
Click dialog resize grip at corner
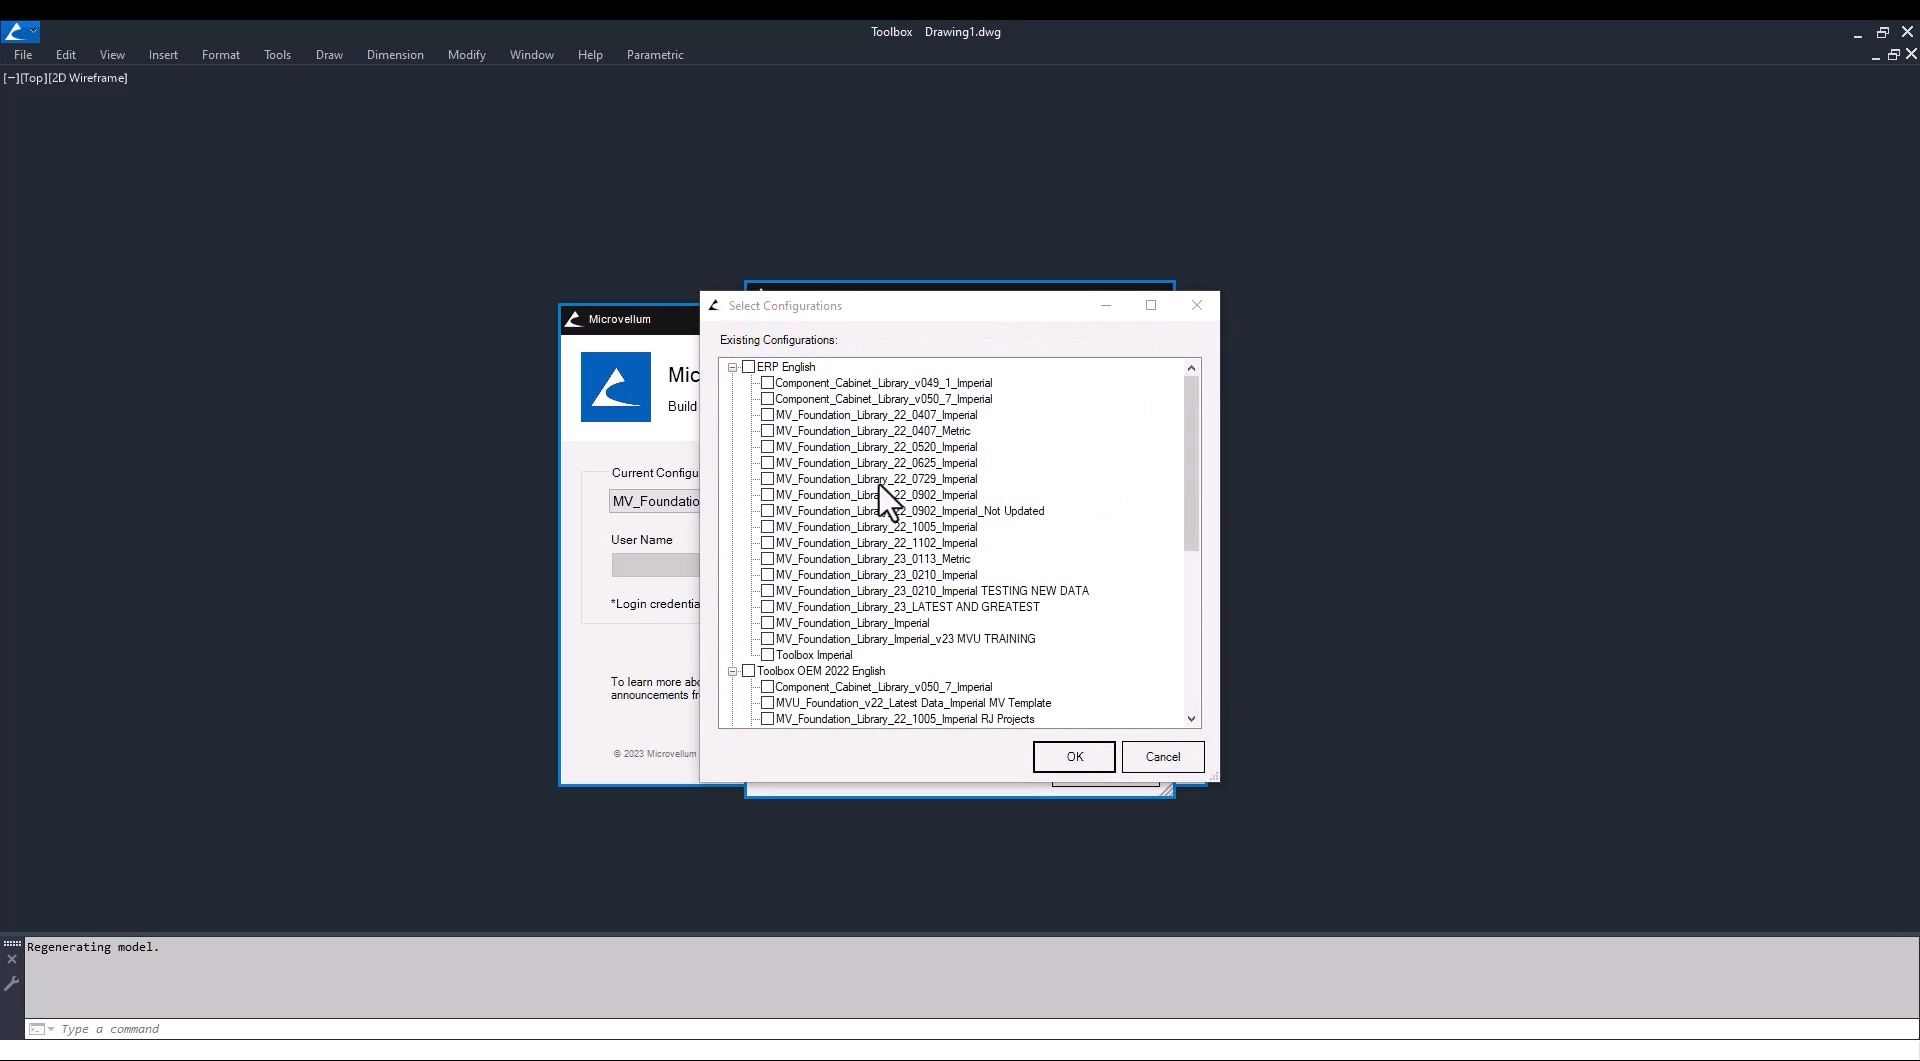click(x=1213, y=776)
